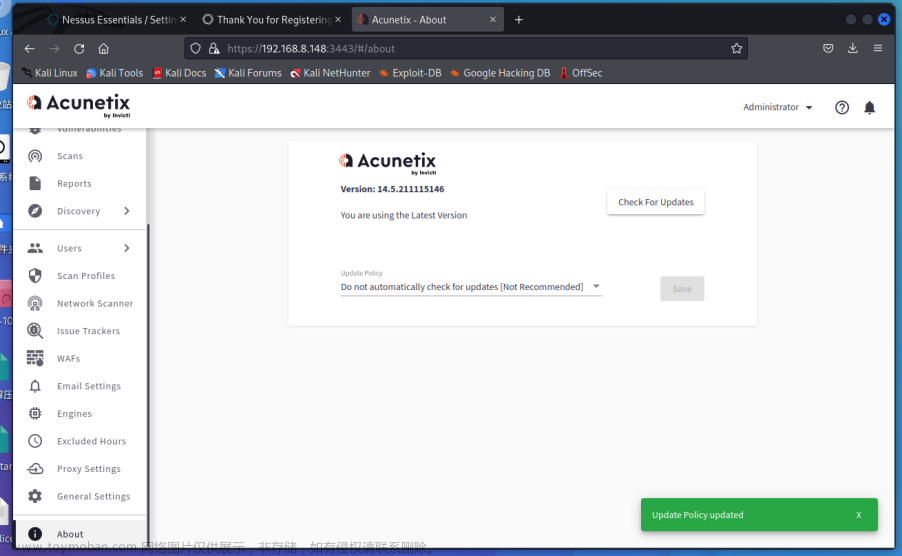Open the help question mark icon
The height and width of the screenshot is (556, 902).
click(x=842, y=108)
